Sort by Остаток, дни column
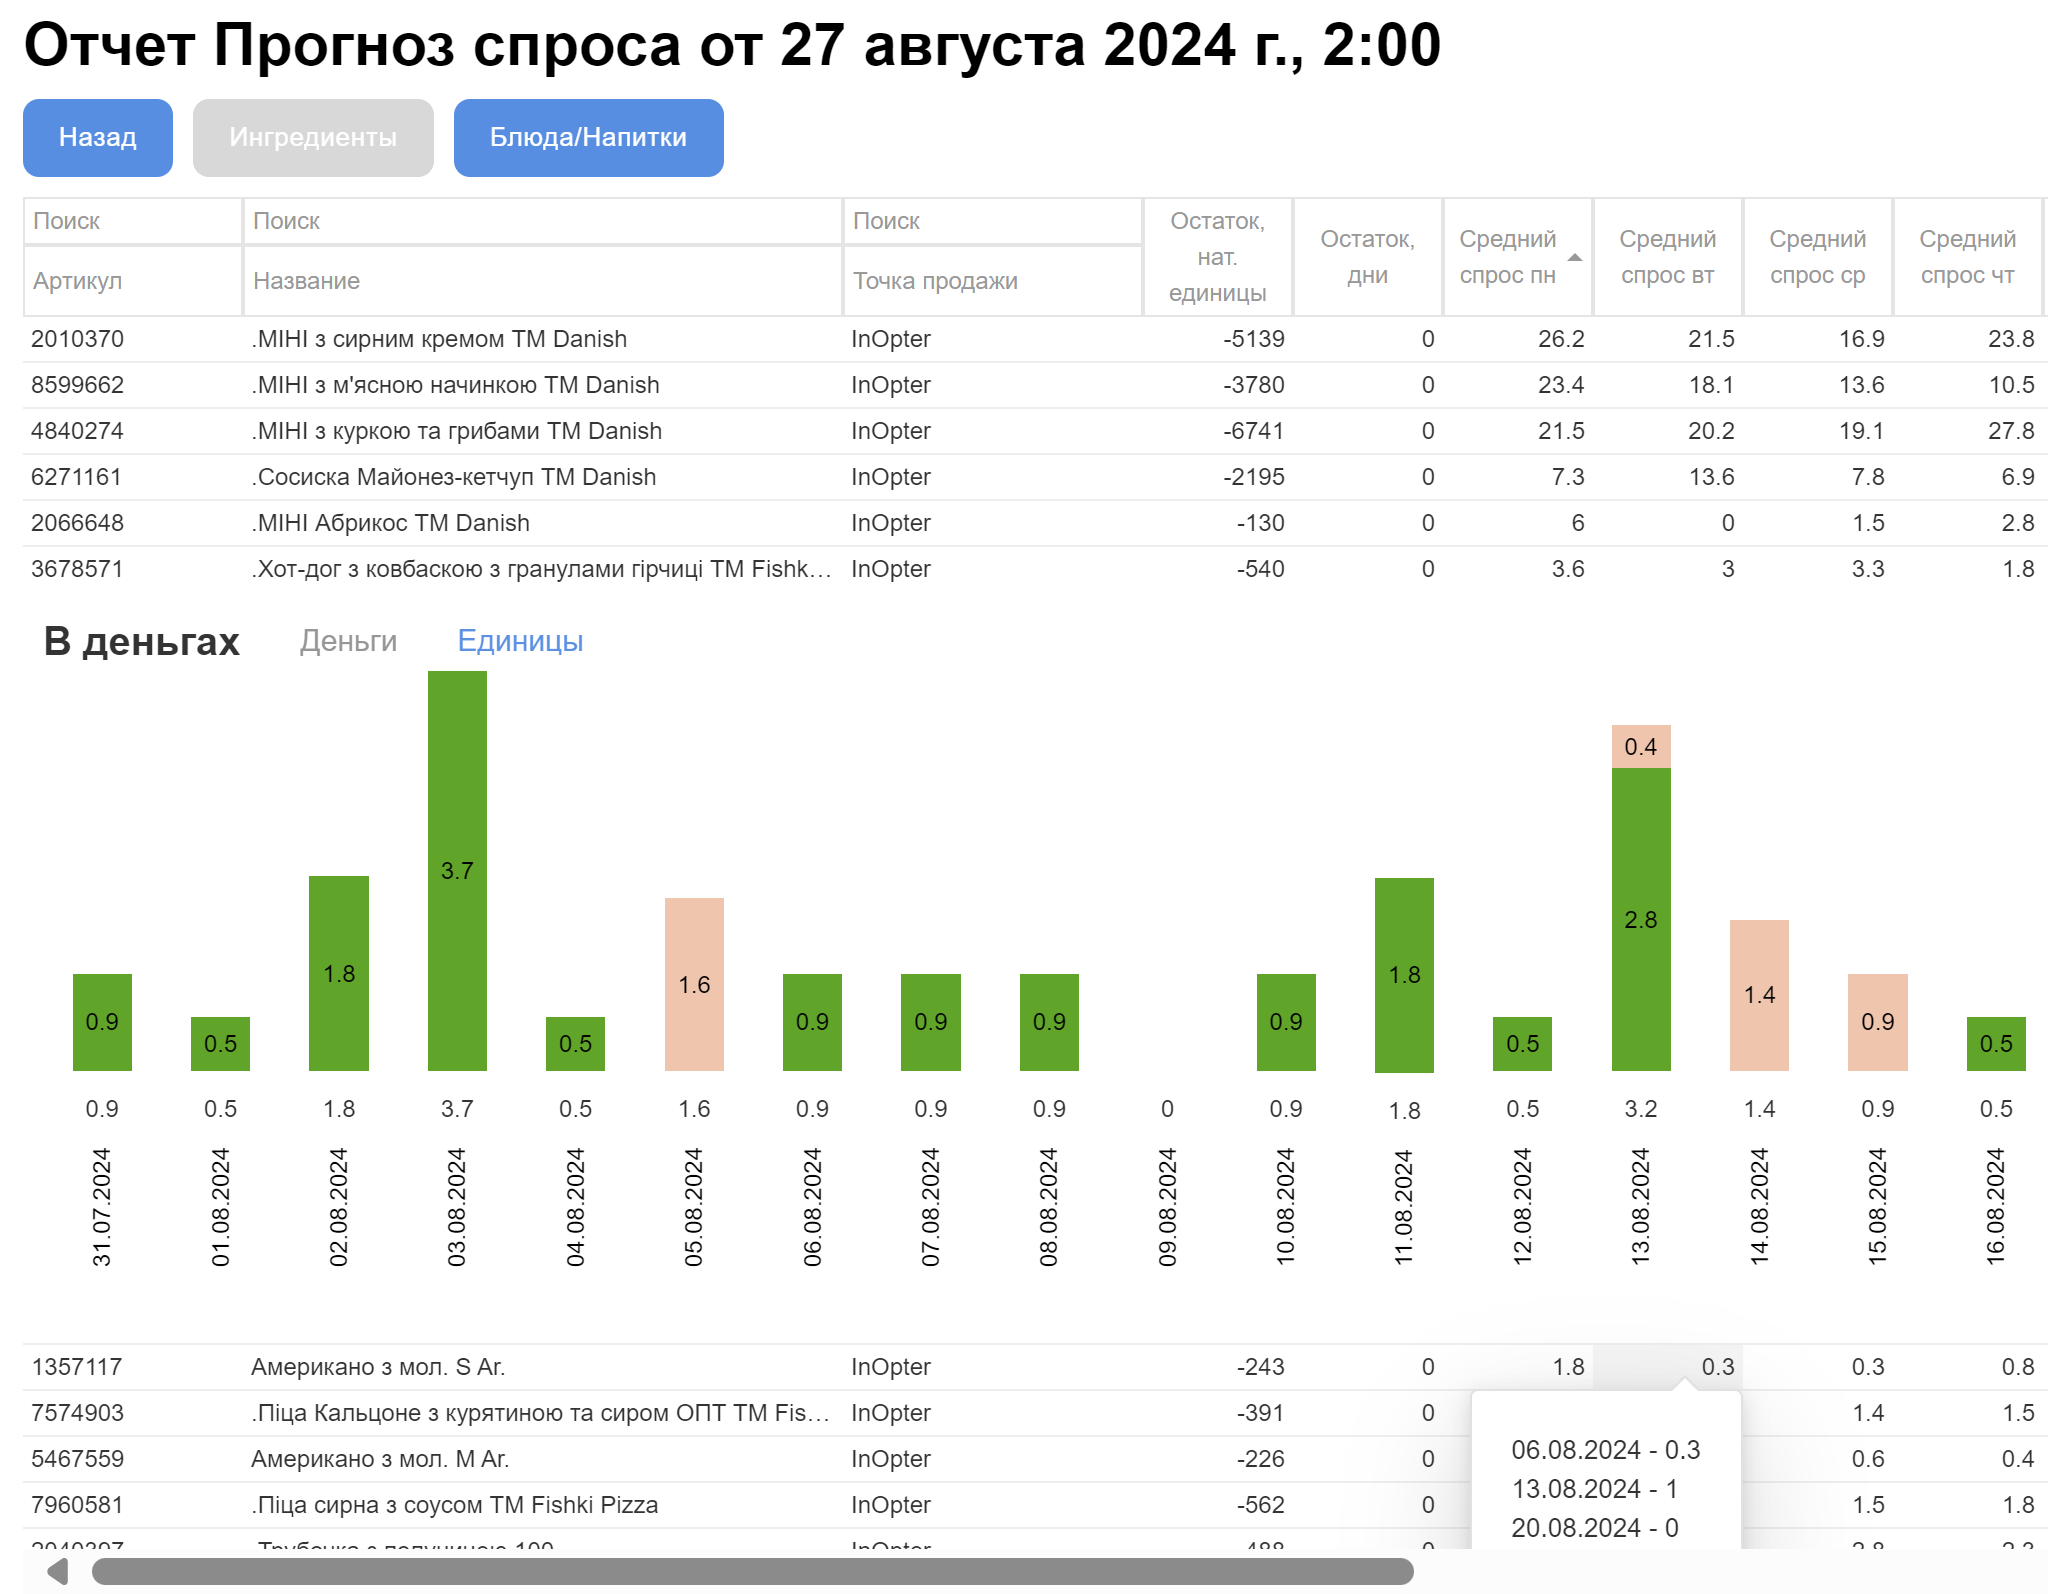This screenshot has width=2048, height=1594. (1368, 257)
